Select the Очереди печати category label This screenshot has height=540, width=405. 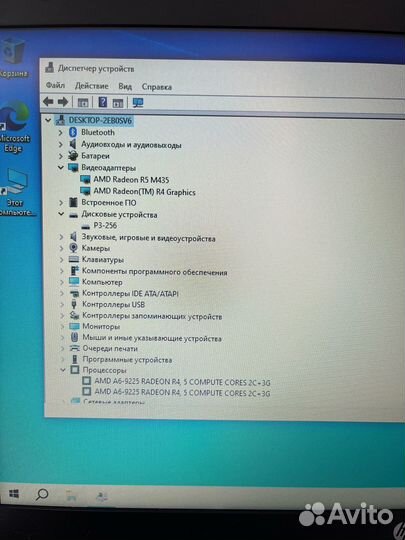click(110, 349)
